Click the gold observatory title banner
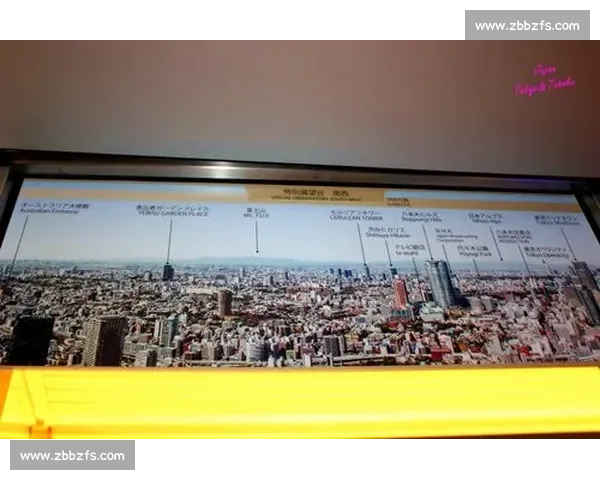The height and width of the screenshot is (480, 600). point(316,194)
